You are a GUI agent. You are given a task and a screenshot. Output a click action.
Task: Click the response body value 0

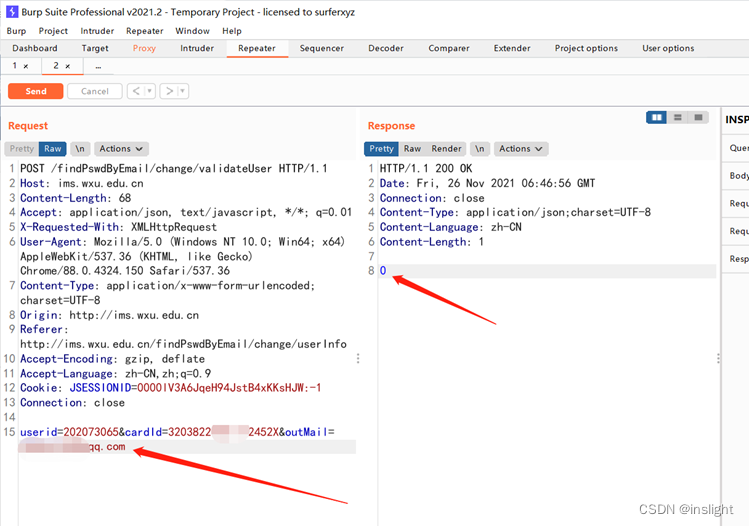point(383,271)
